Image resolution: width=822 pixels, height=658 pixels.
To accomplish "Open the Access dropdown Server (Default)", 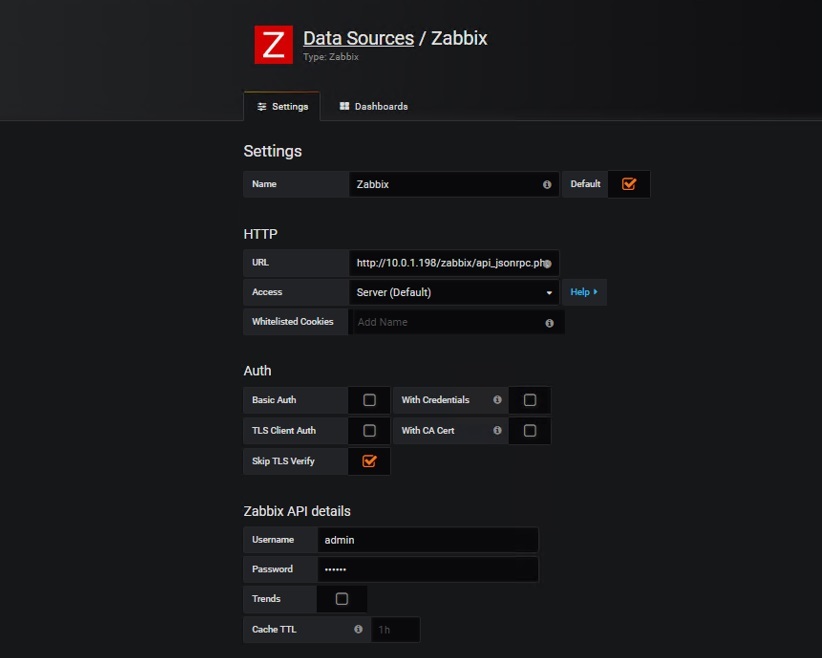I will click(453, 293).
